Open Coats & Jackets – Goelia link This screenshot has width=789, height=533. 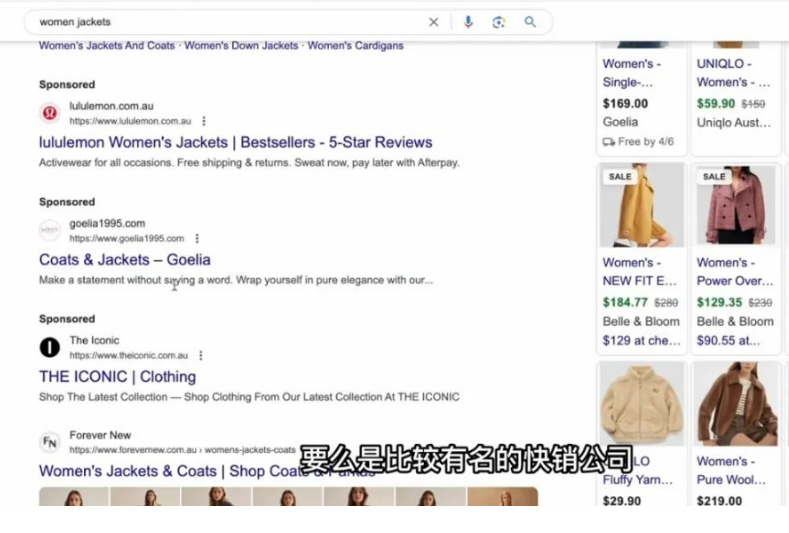[125, 260]
